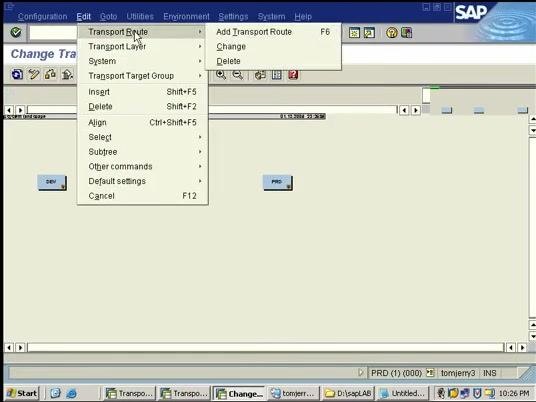Open the Configuration menu
Viewport: 536px width, 402px height.
pos(42,16)
